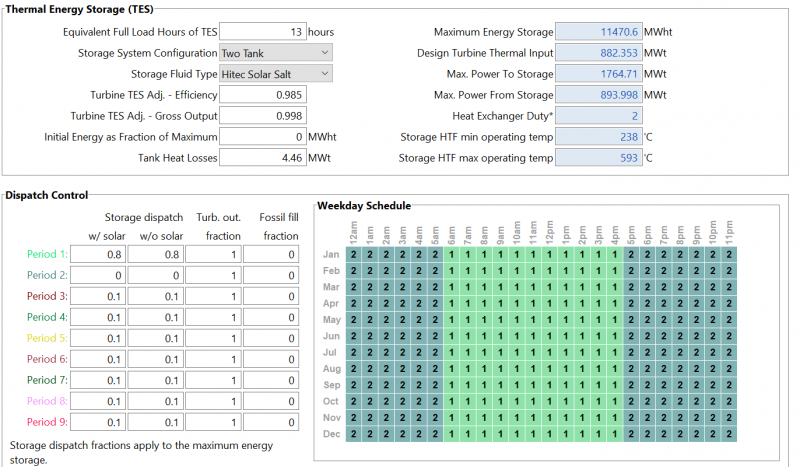Viewport: 800px width, 467px height.
Task: Select the Heat Exchanger Duty value field
Action: click(597, 116)
